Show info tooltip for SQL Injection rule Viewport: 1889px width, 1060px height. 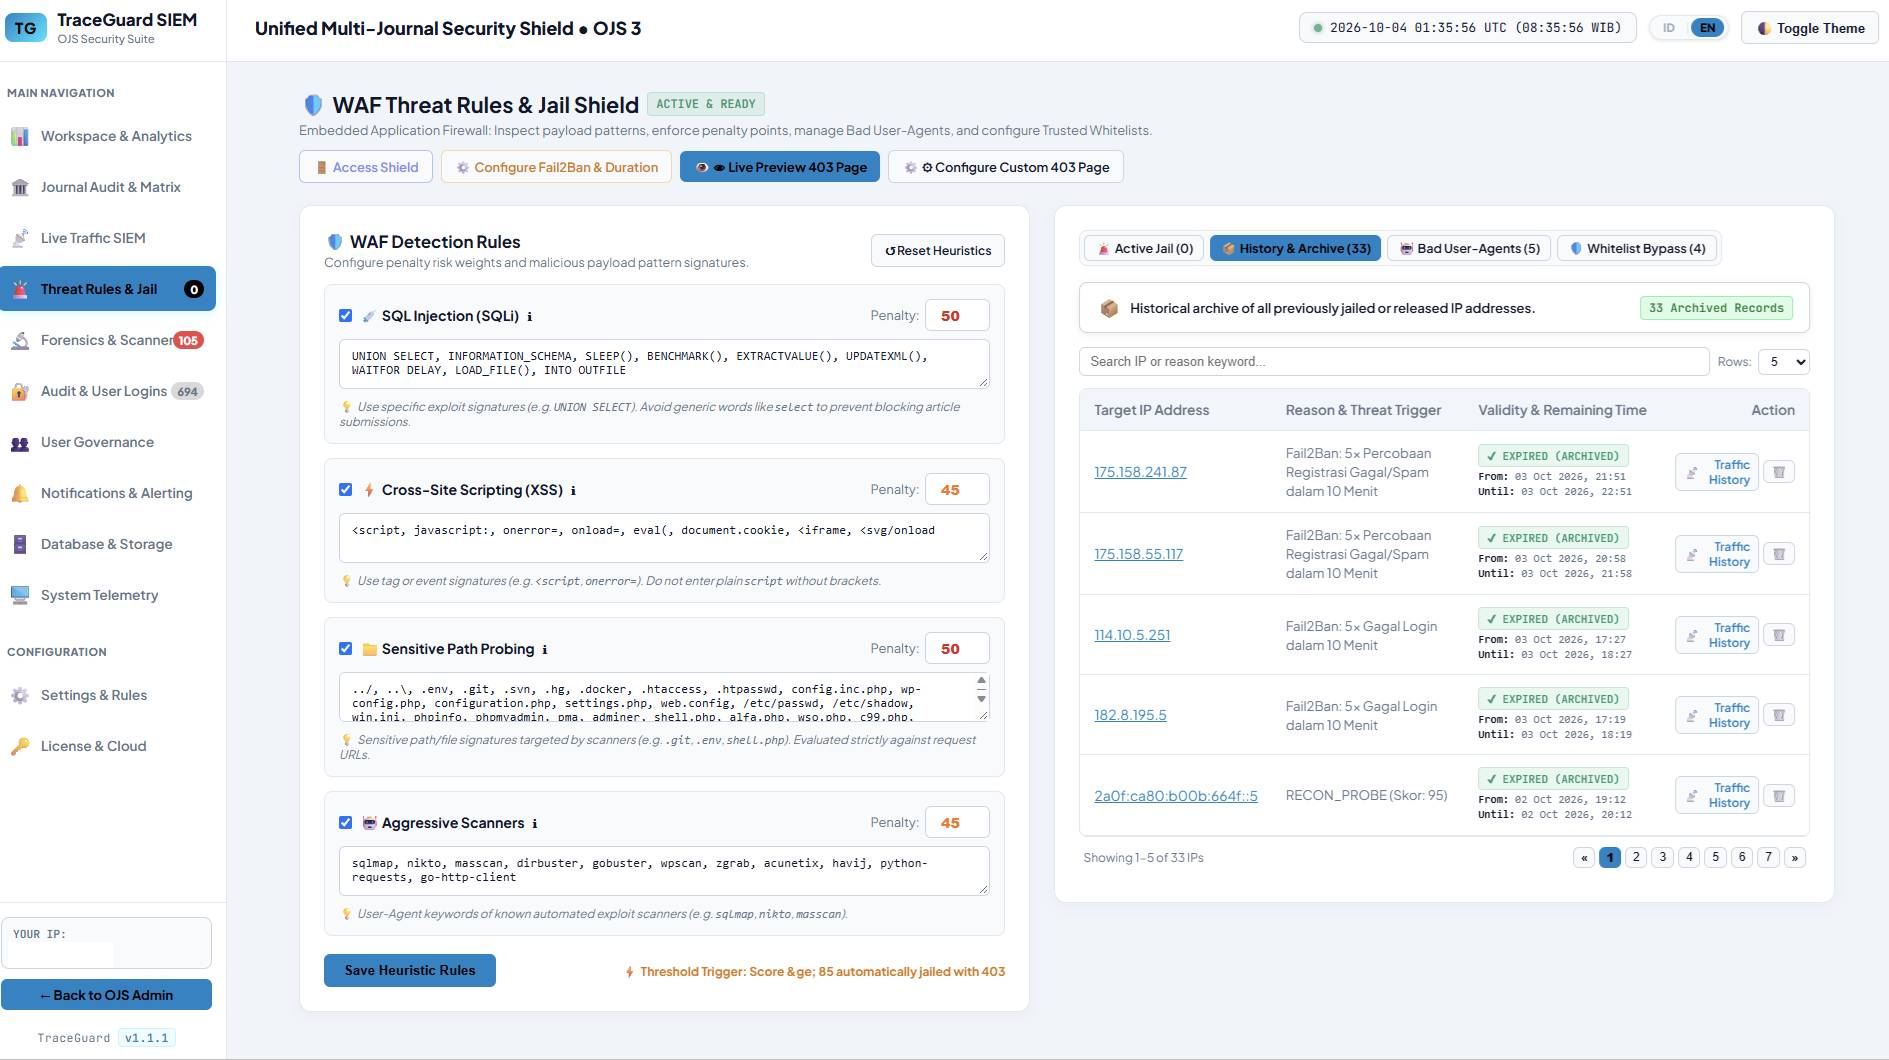530,316
